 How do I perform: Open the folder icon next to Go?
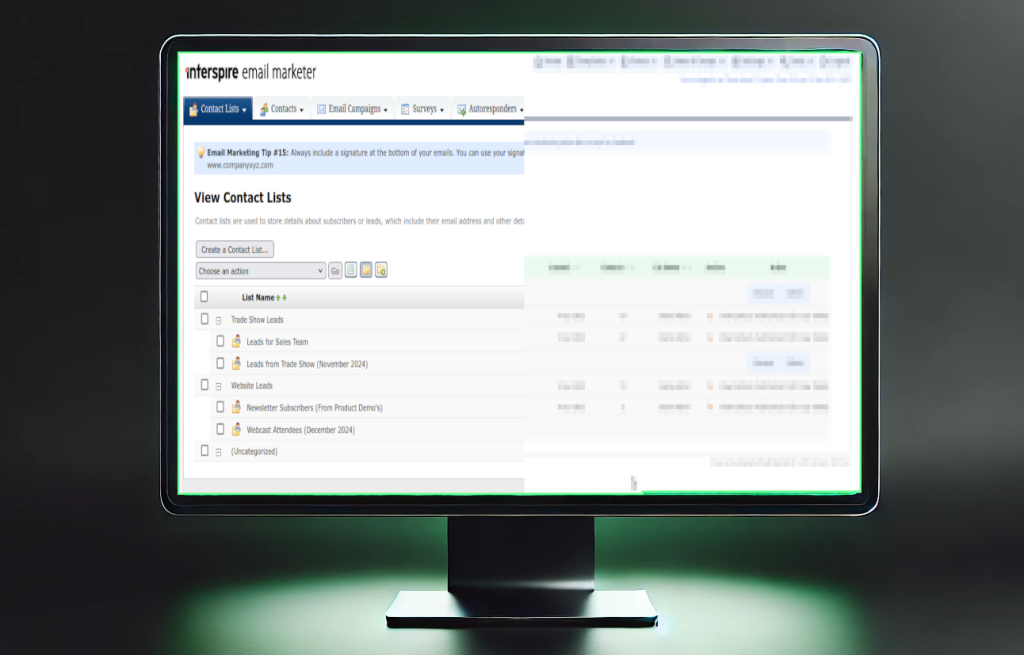click(x=366, y=271)
